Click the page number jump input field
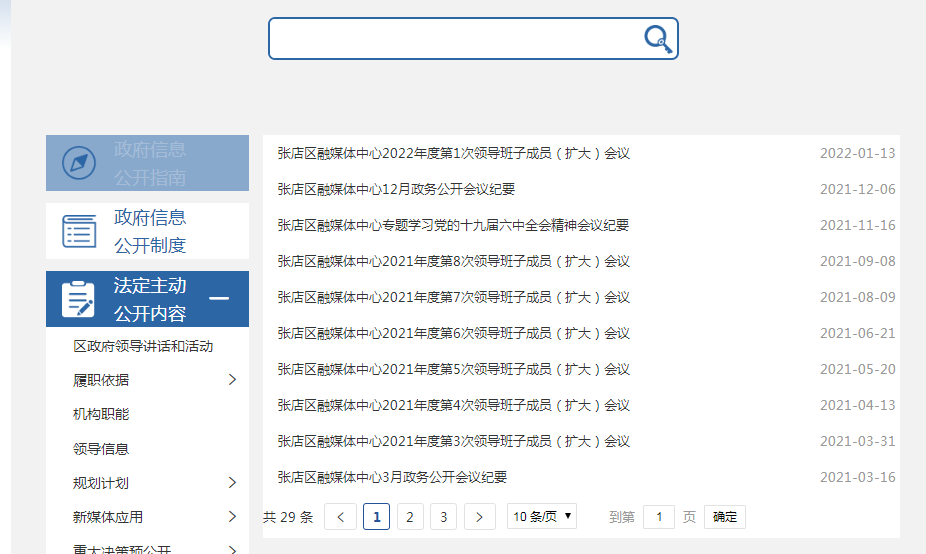This screenshot has height=554, width=926. 658,517
